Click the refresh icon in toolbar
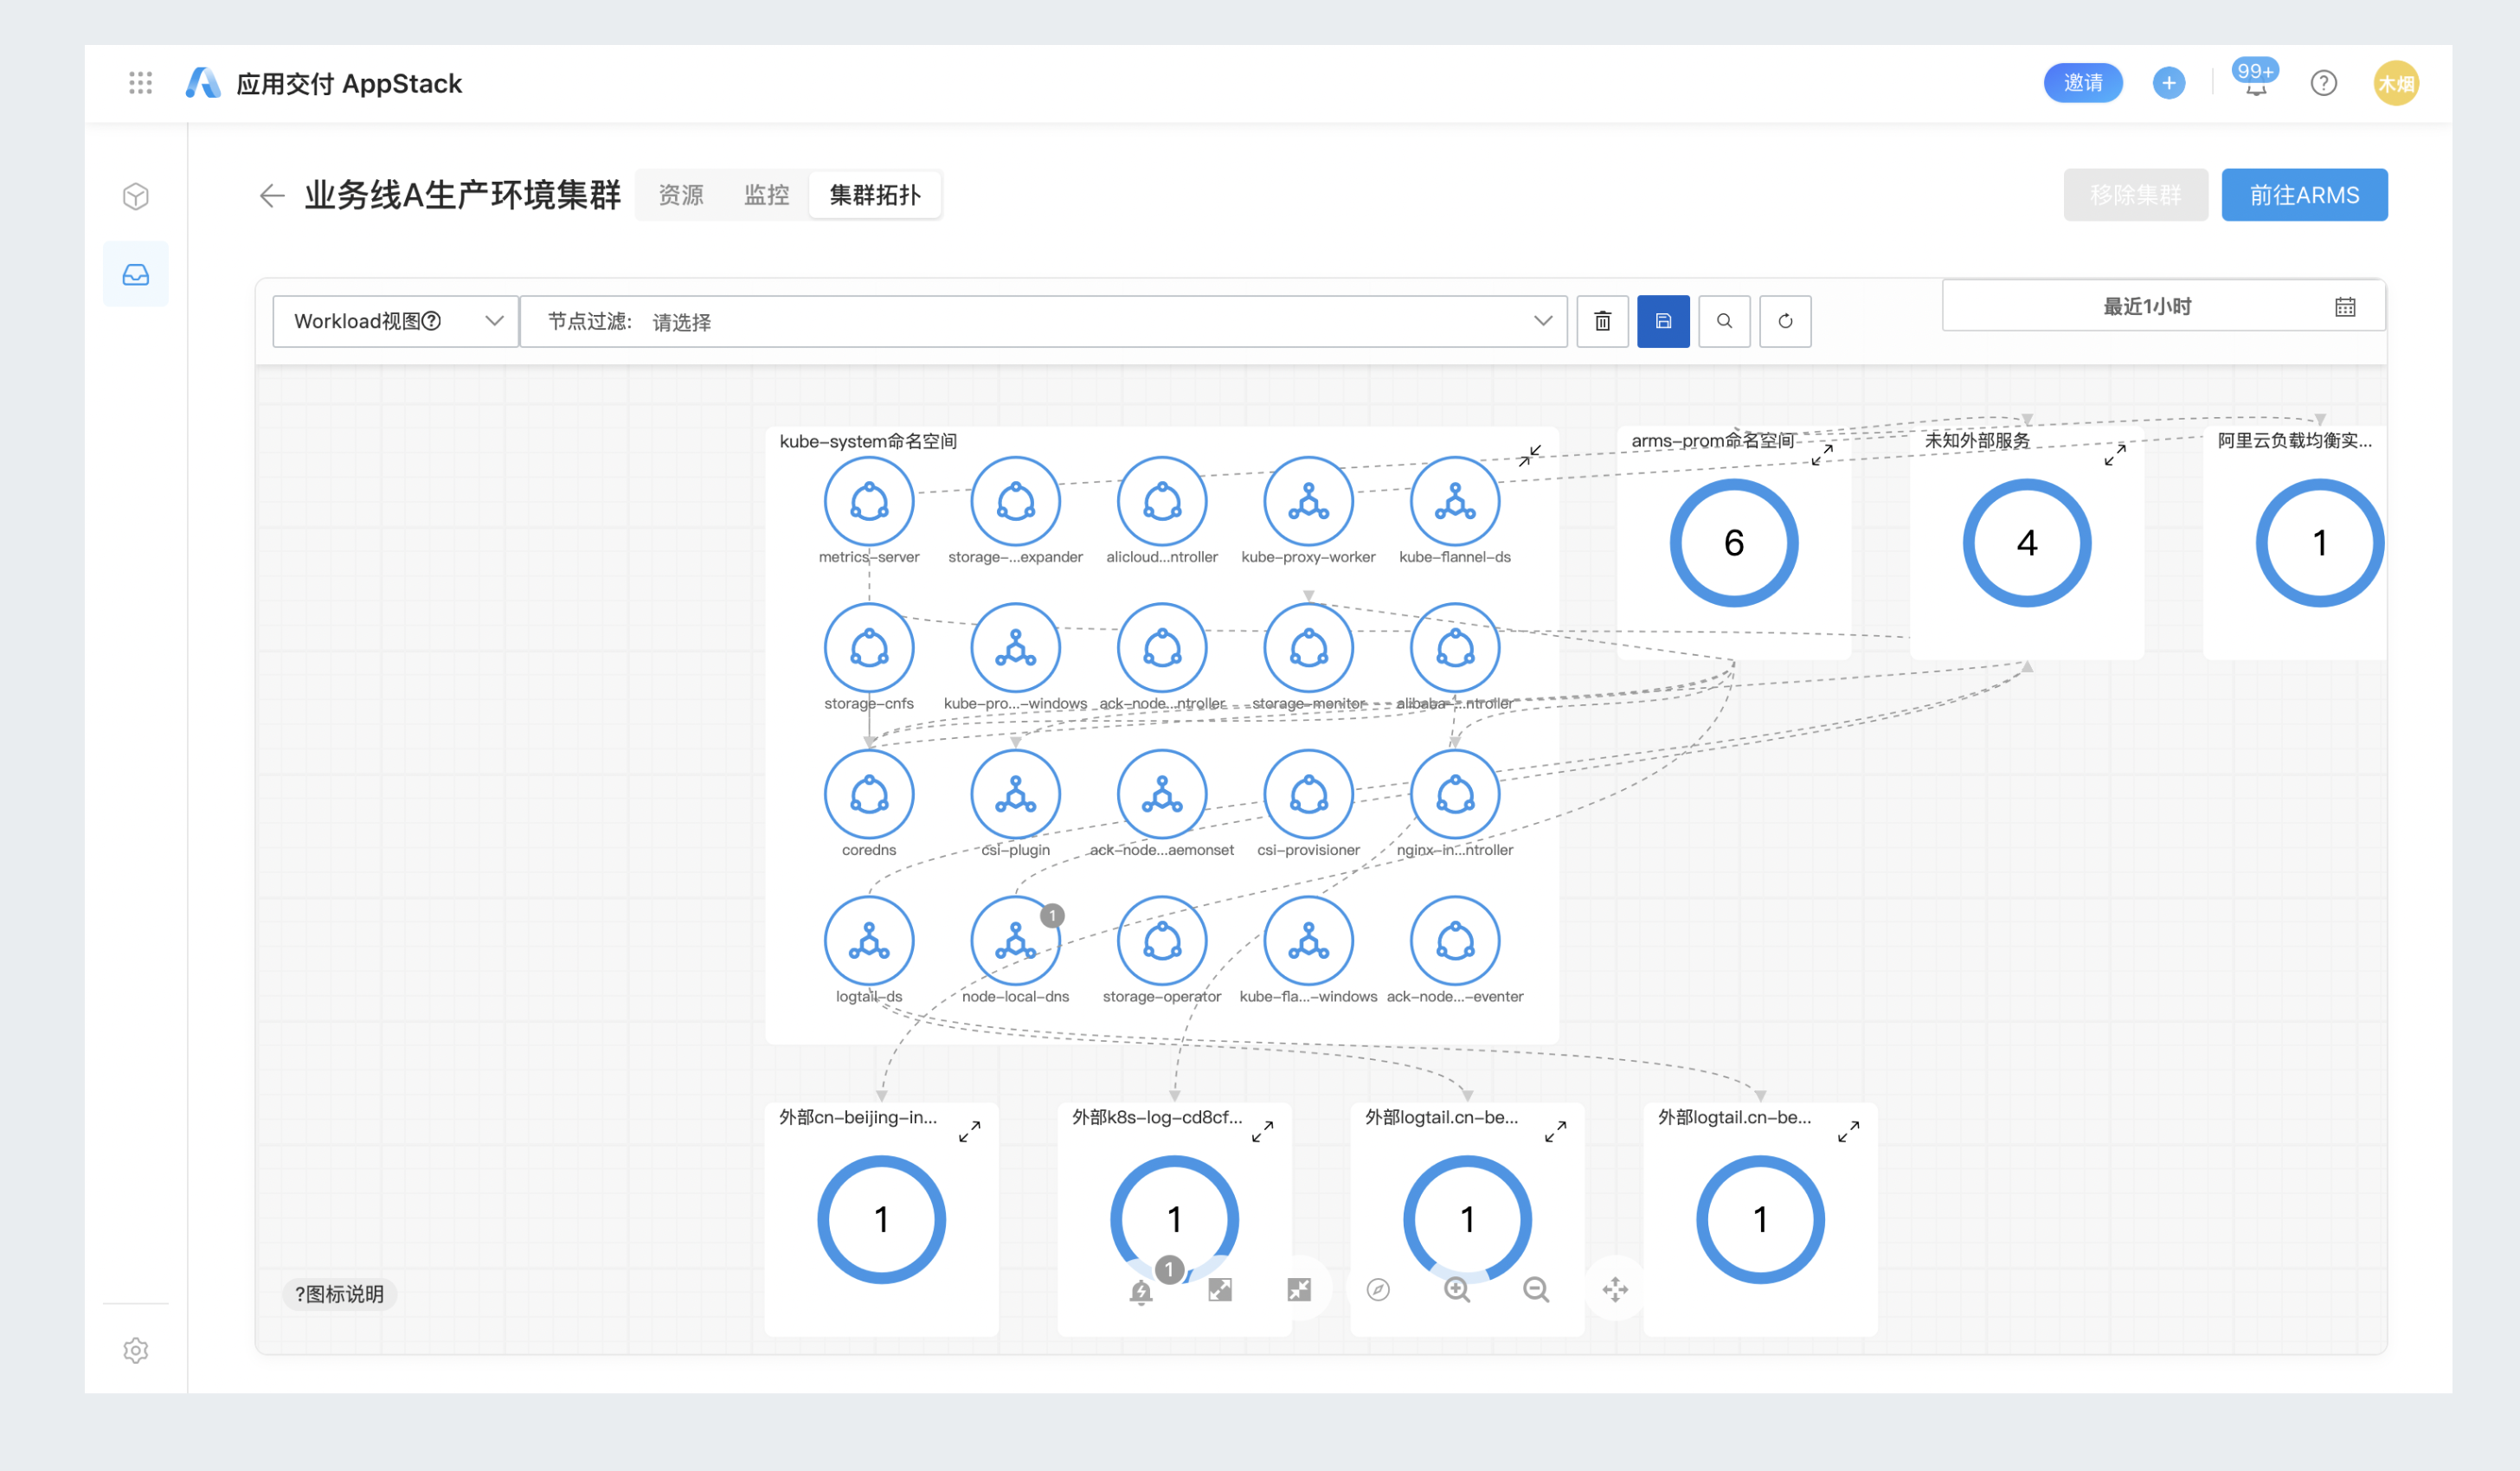 click(x=1785, y=321)
